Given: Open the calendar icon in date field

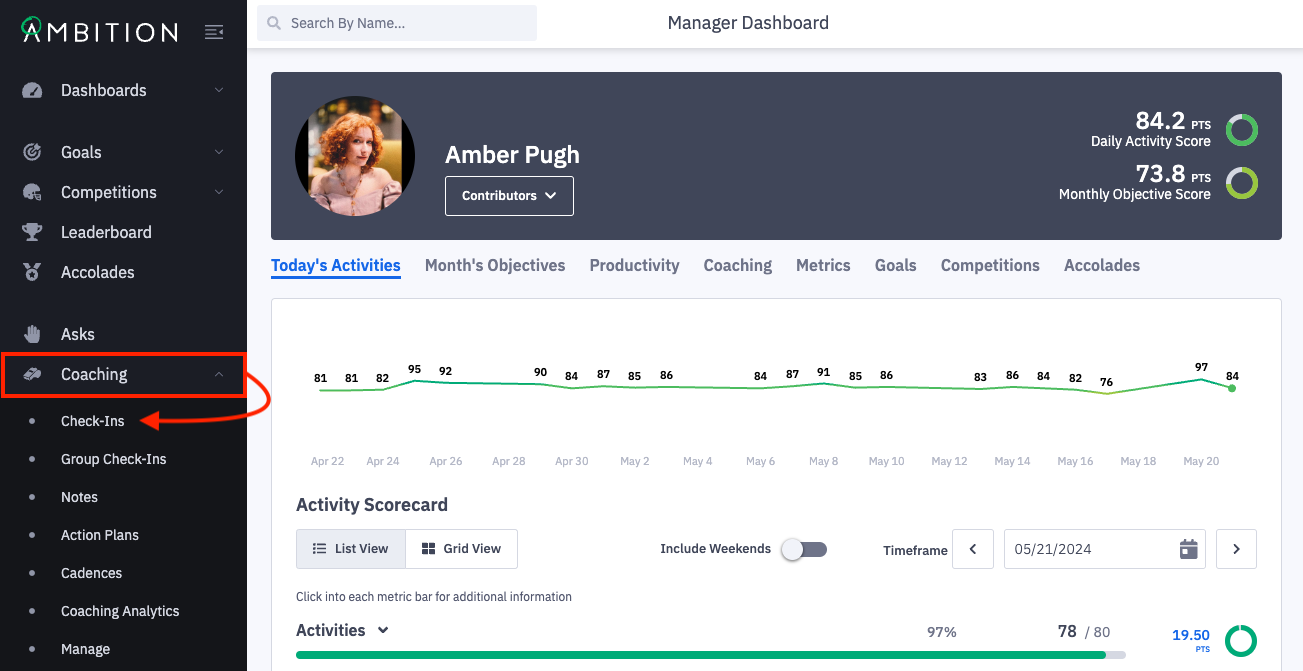Looking at the screenshot, I should click(x=1188, y=549).
